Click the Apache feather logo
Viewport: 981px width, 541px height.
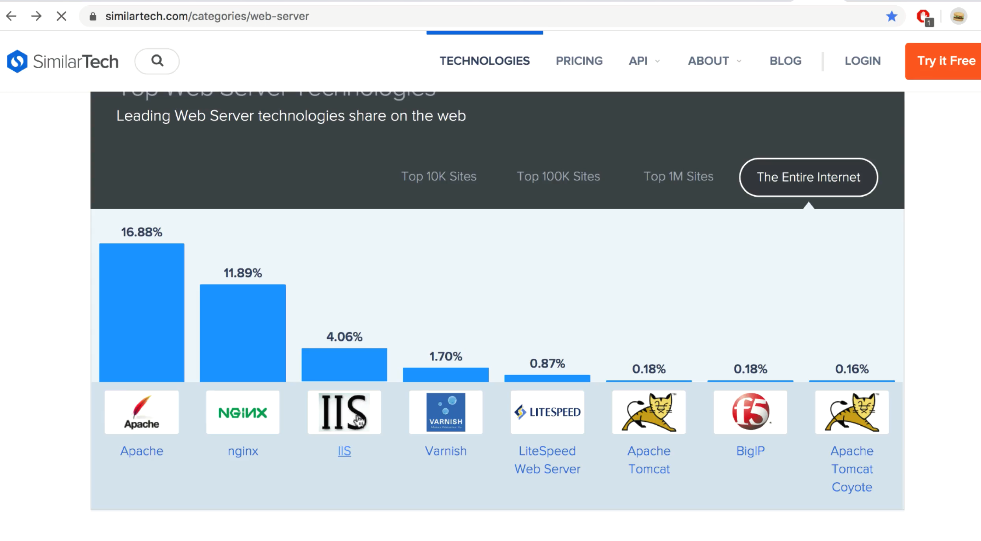pos(141,412)
